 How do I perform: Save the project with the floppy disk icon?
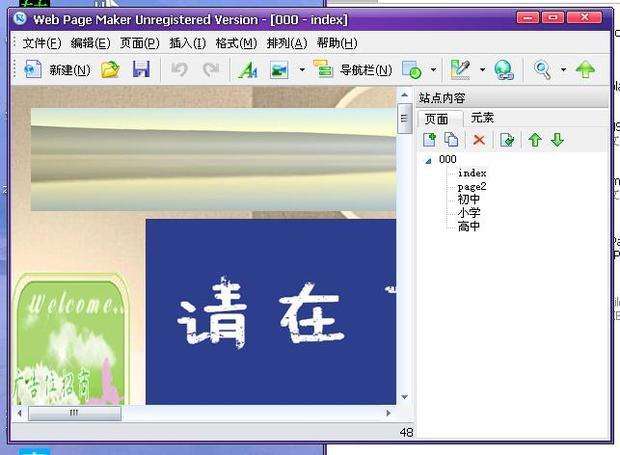(141, 70)
